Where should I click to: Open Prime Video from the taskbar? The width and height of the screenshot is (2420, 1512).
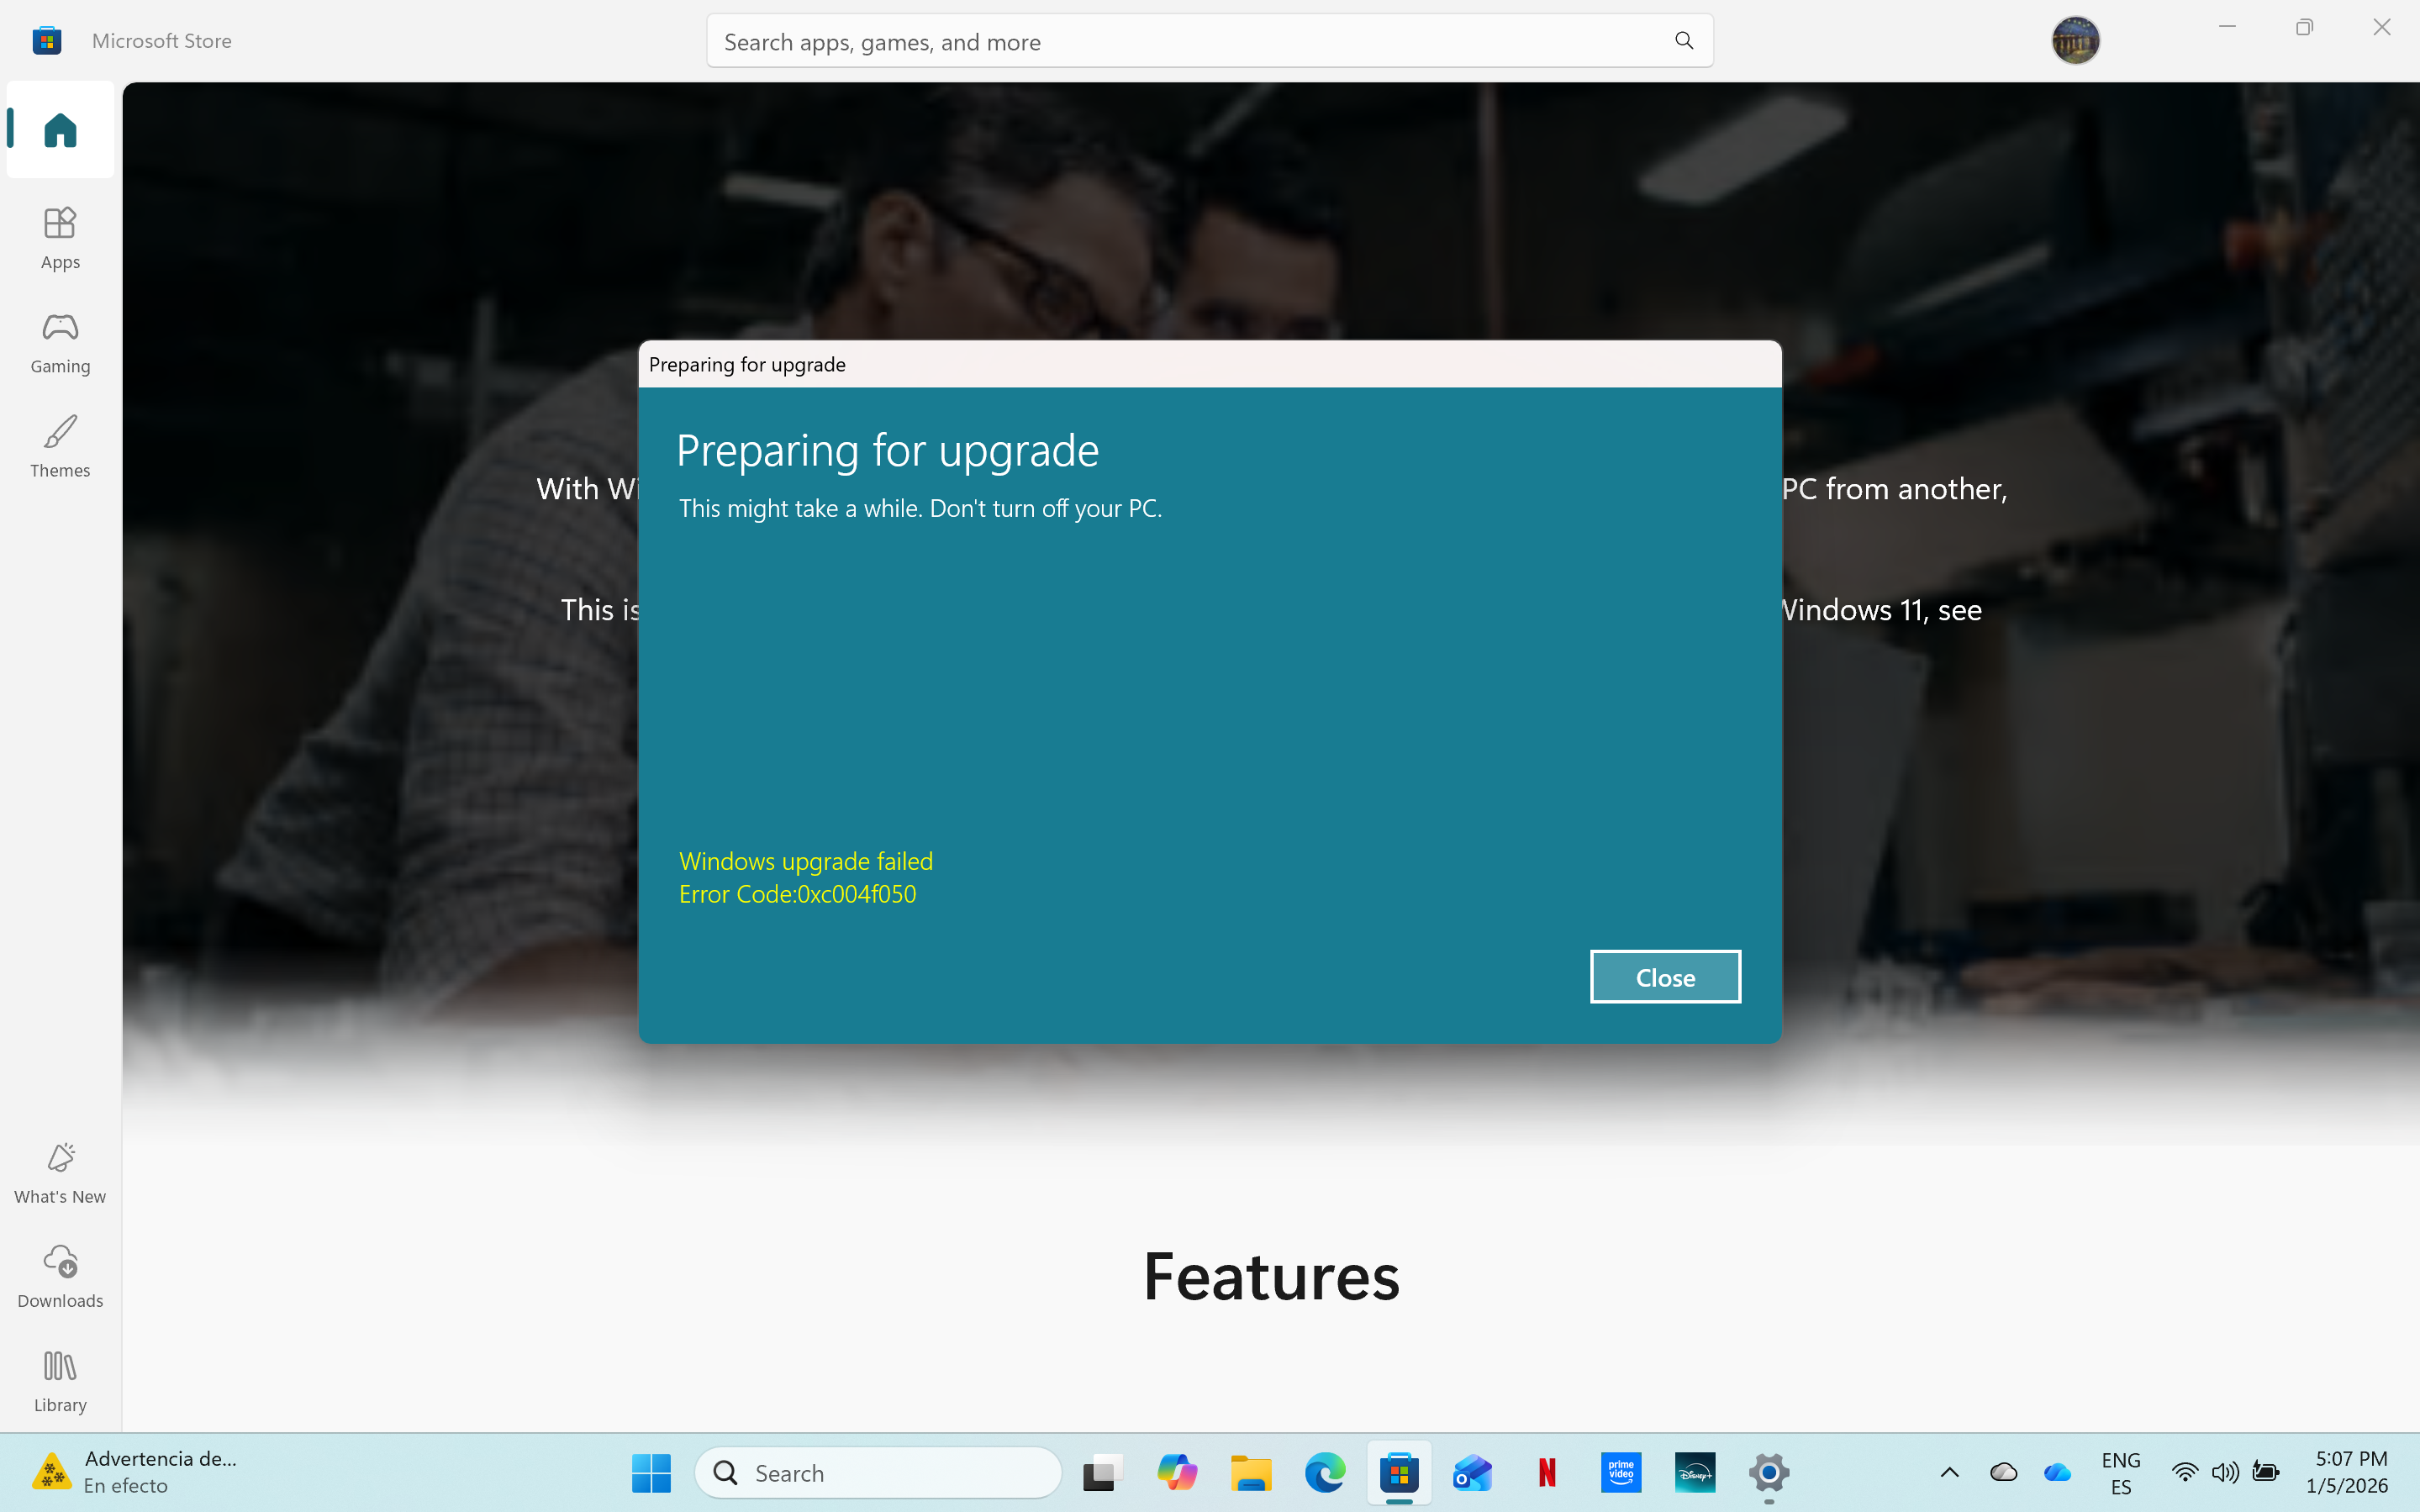click(1620, 1472)
